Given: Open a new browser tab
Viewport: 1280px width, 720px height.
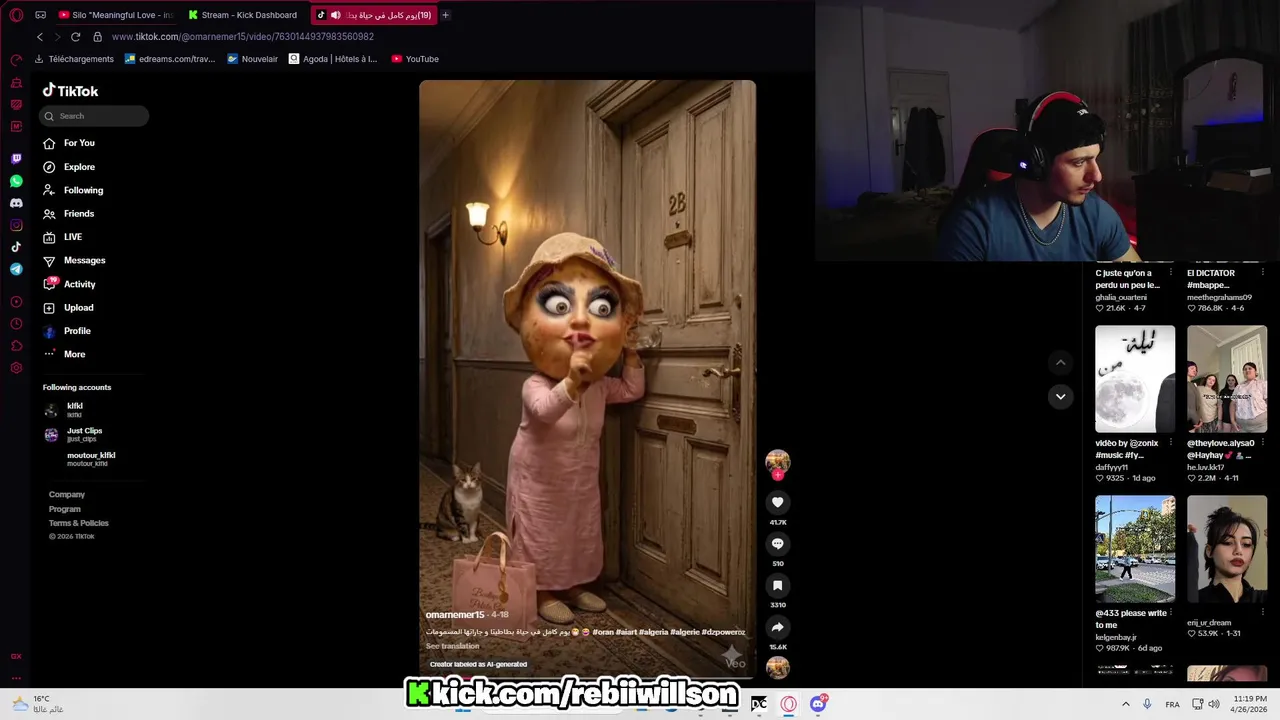Looking at the screenshot, I should tap(446, 15).
